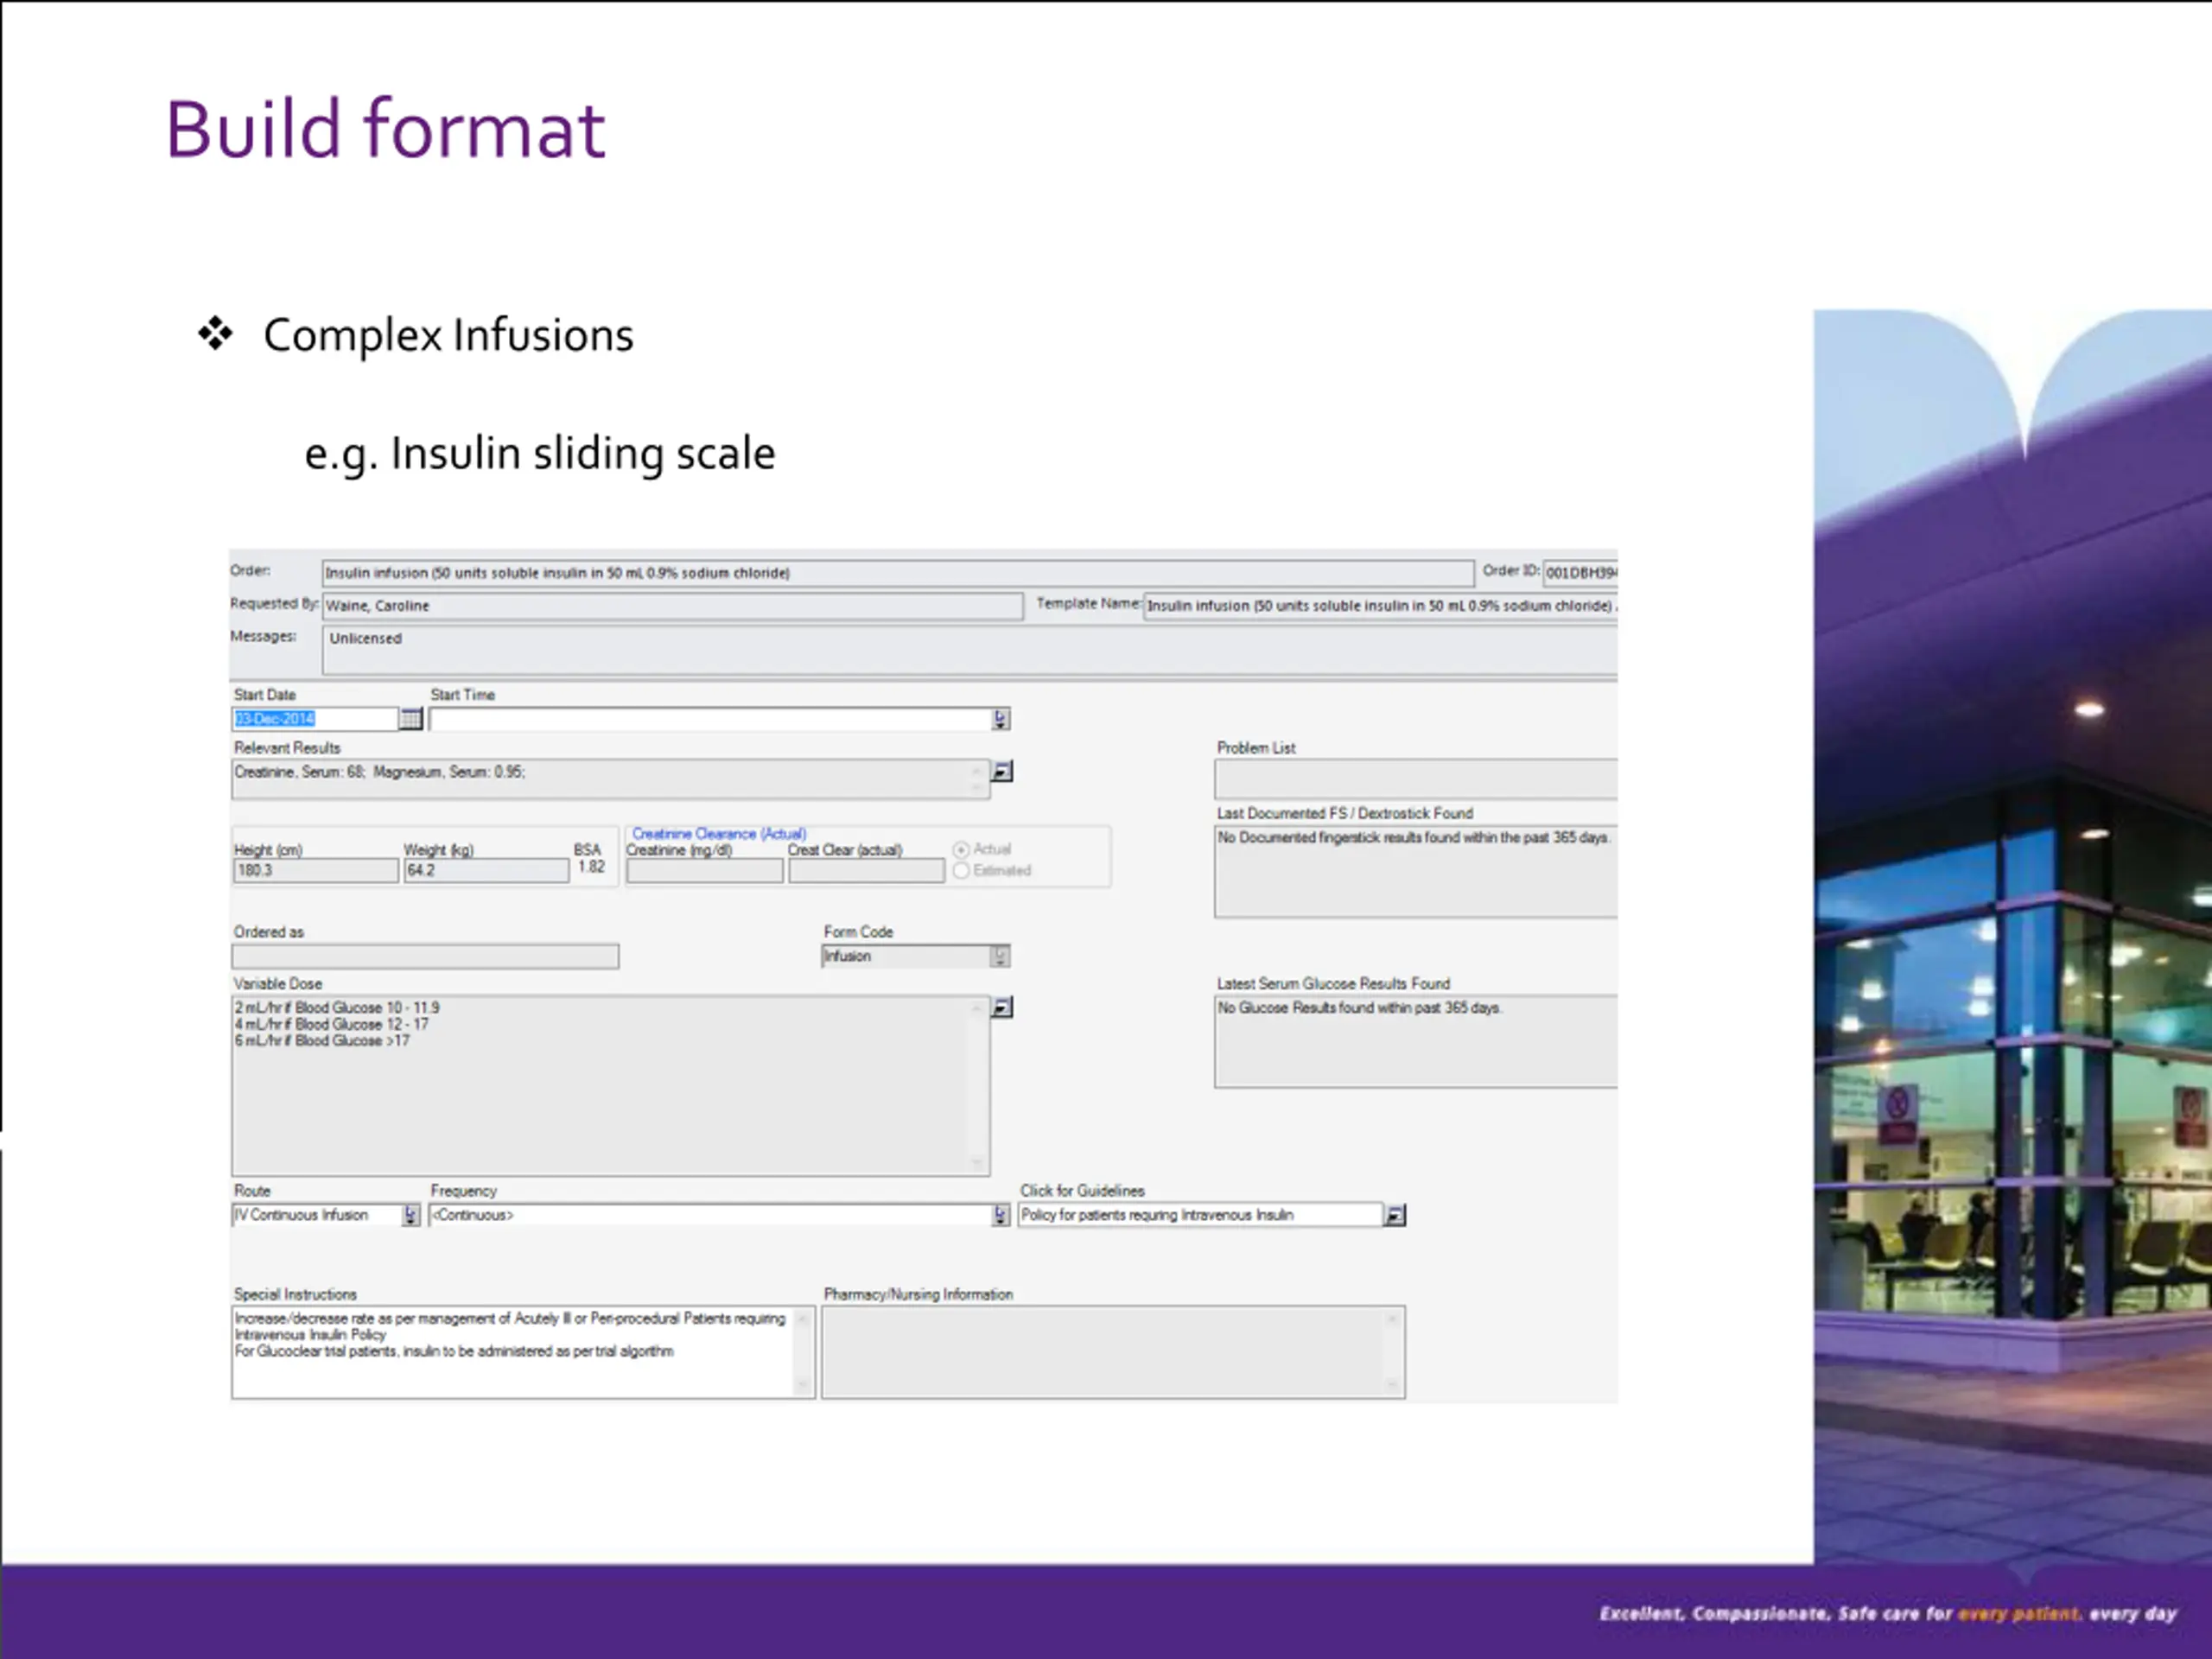Click the Template Name field
Viewport: 2212px width, 1659px height.
coord(1380,606)
